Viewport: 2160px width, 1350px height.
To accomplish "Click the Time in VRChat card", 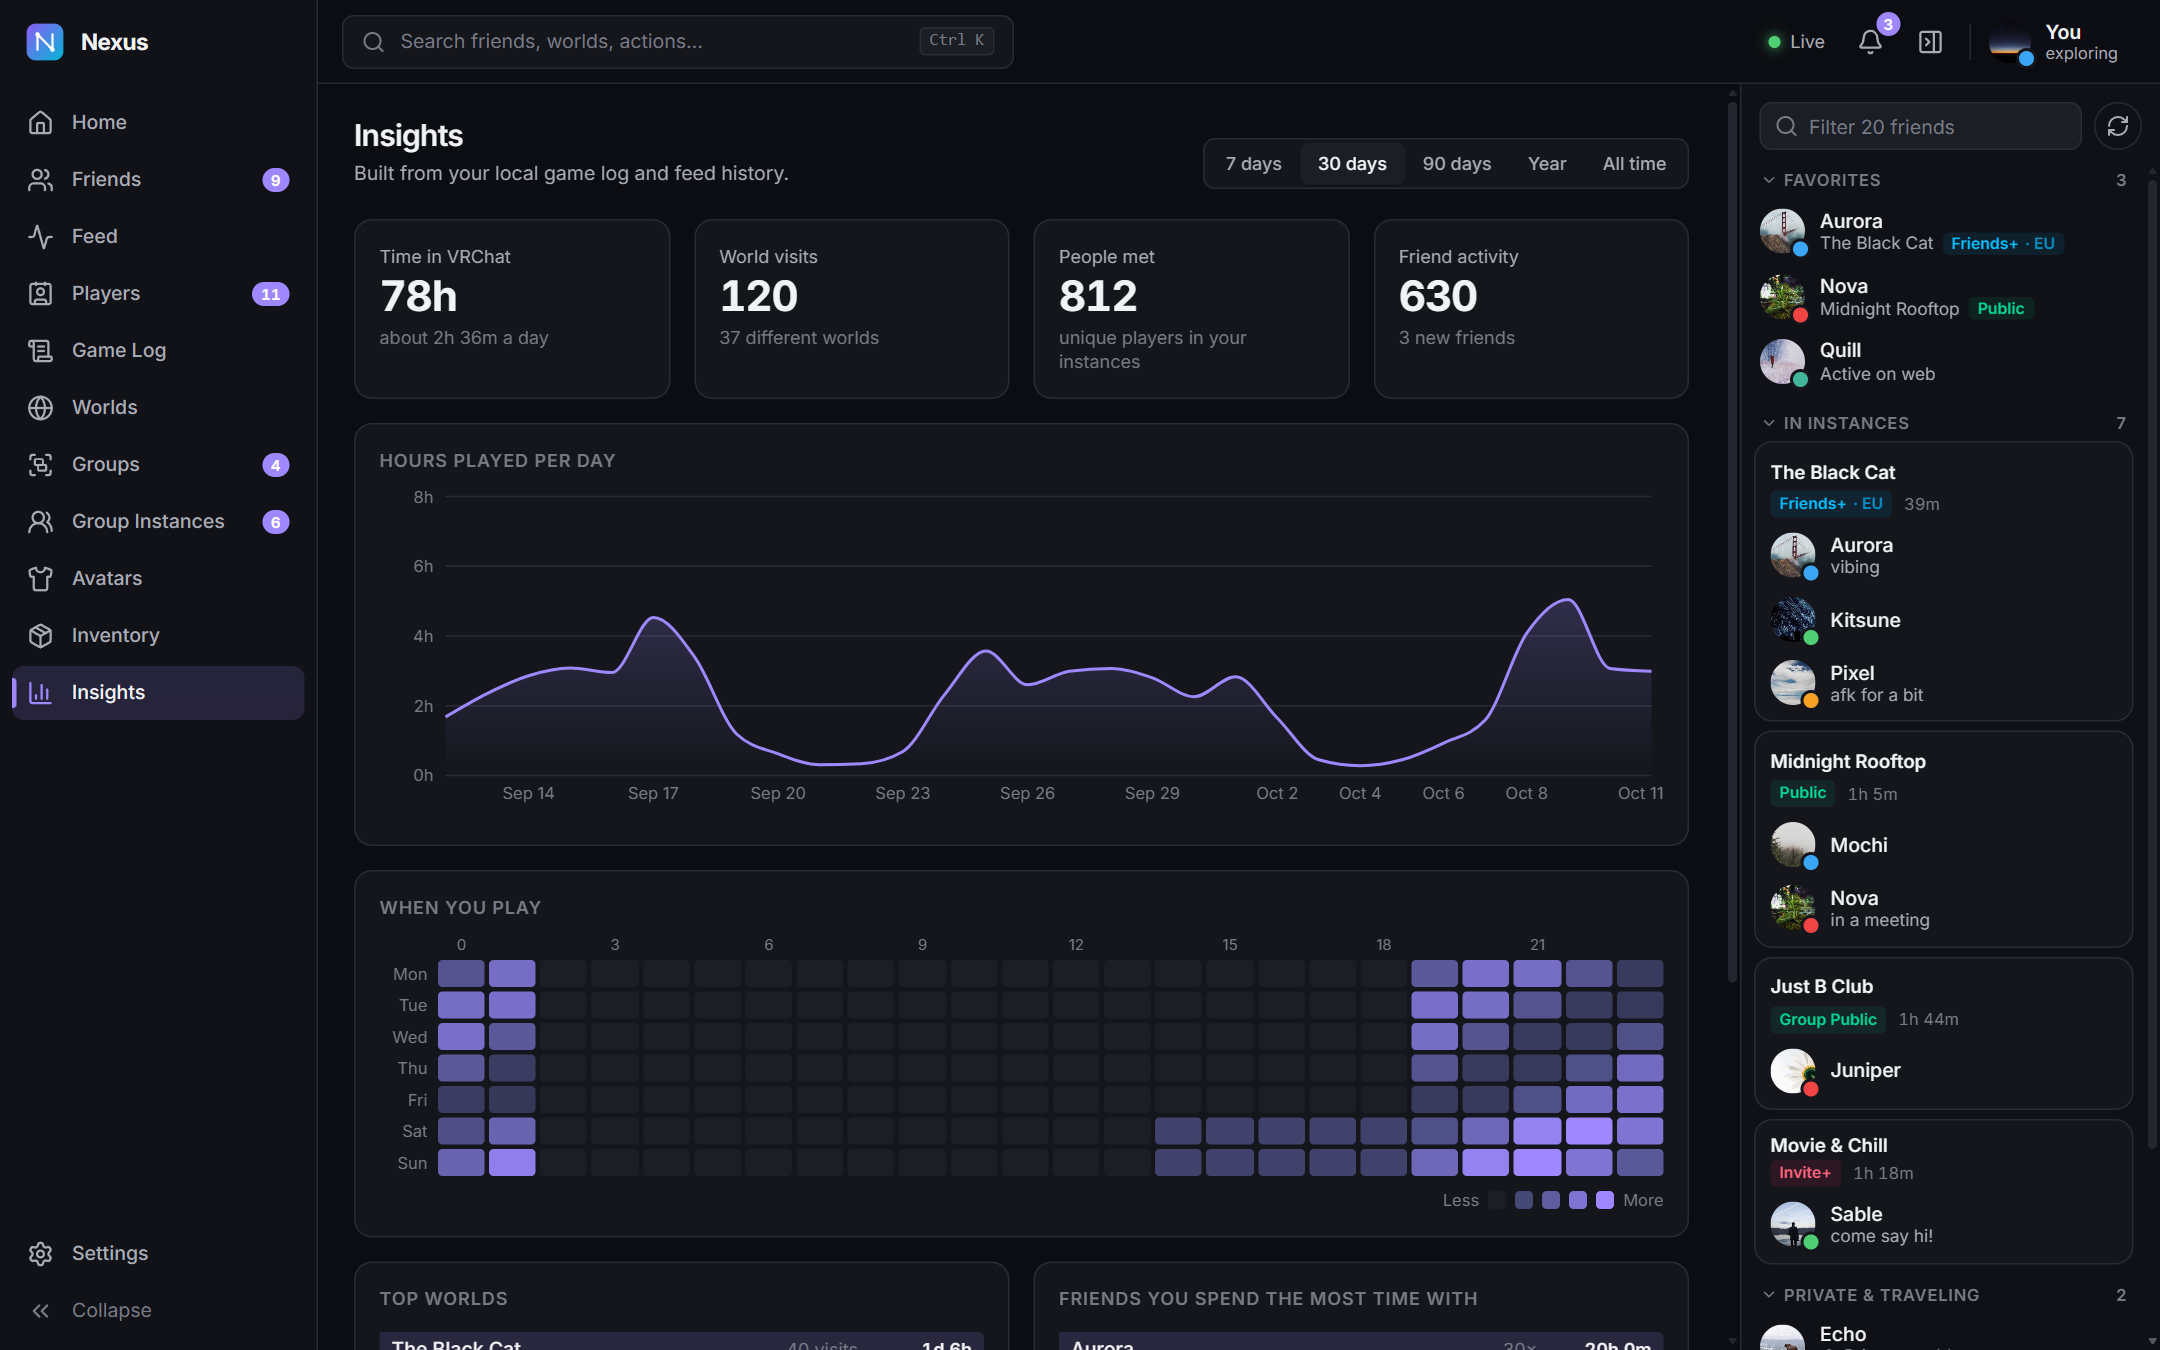I will (x=511, y=309).
